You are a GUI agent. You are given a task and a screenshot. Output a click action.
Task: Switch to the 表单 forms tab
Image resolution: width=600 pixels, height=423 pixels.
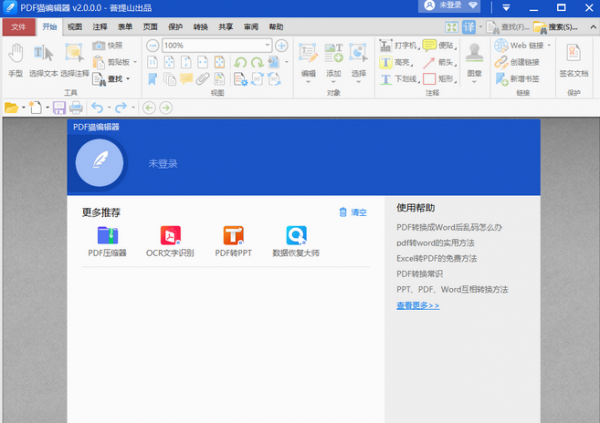point(125,27)
